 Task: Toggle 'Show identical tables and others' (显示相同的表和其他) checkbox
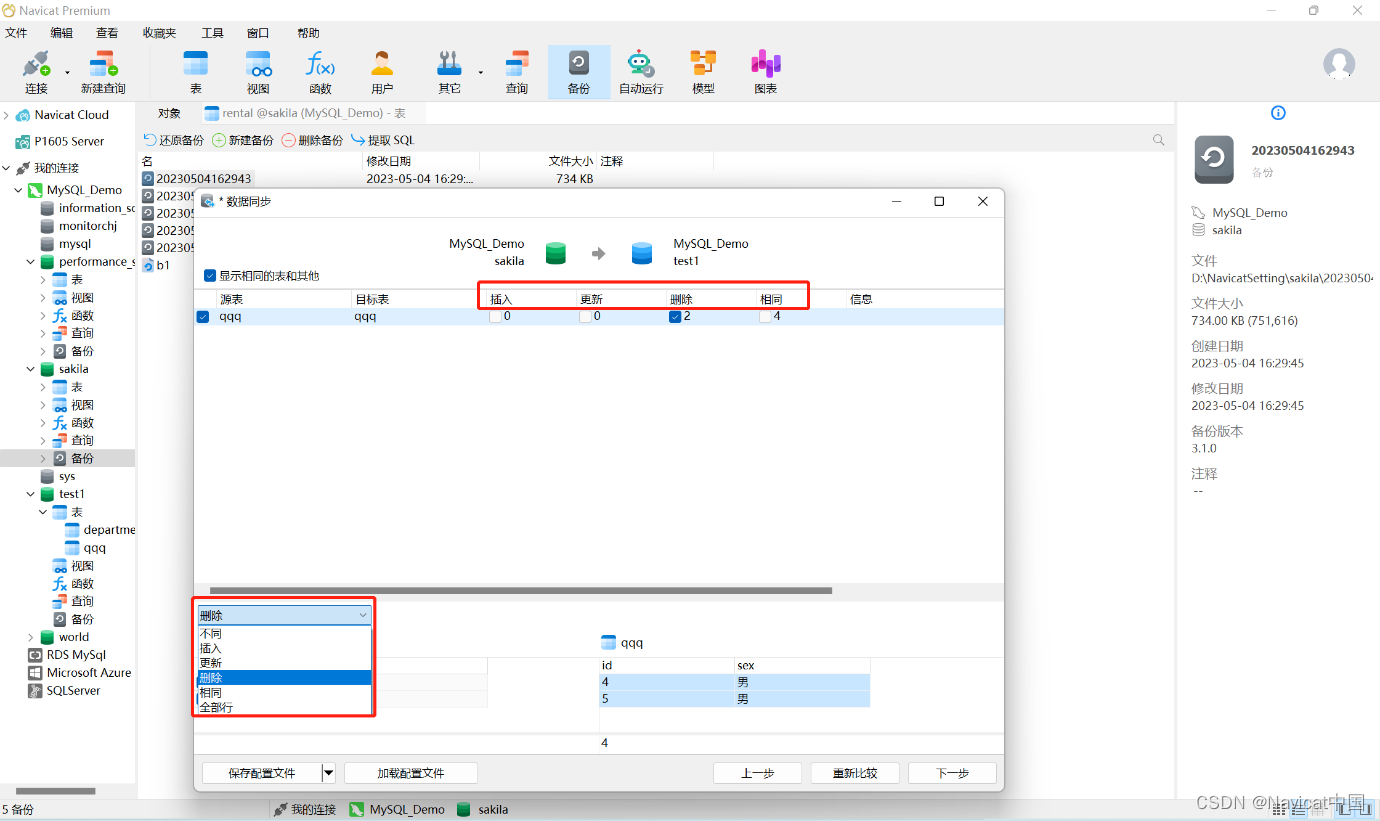point(209,275)
